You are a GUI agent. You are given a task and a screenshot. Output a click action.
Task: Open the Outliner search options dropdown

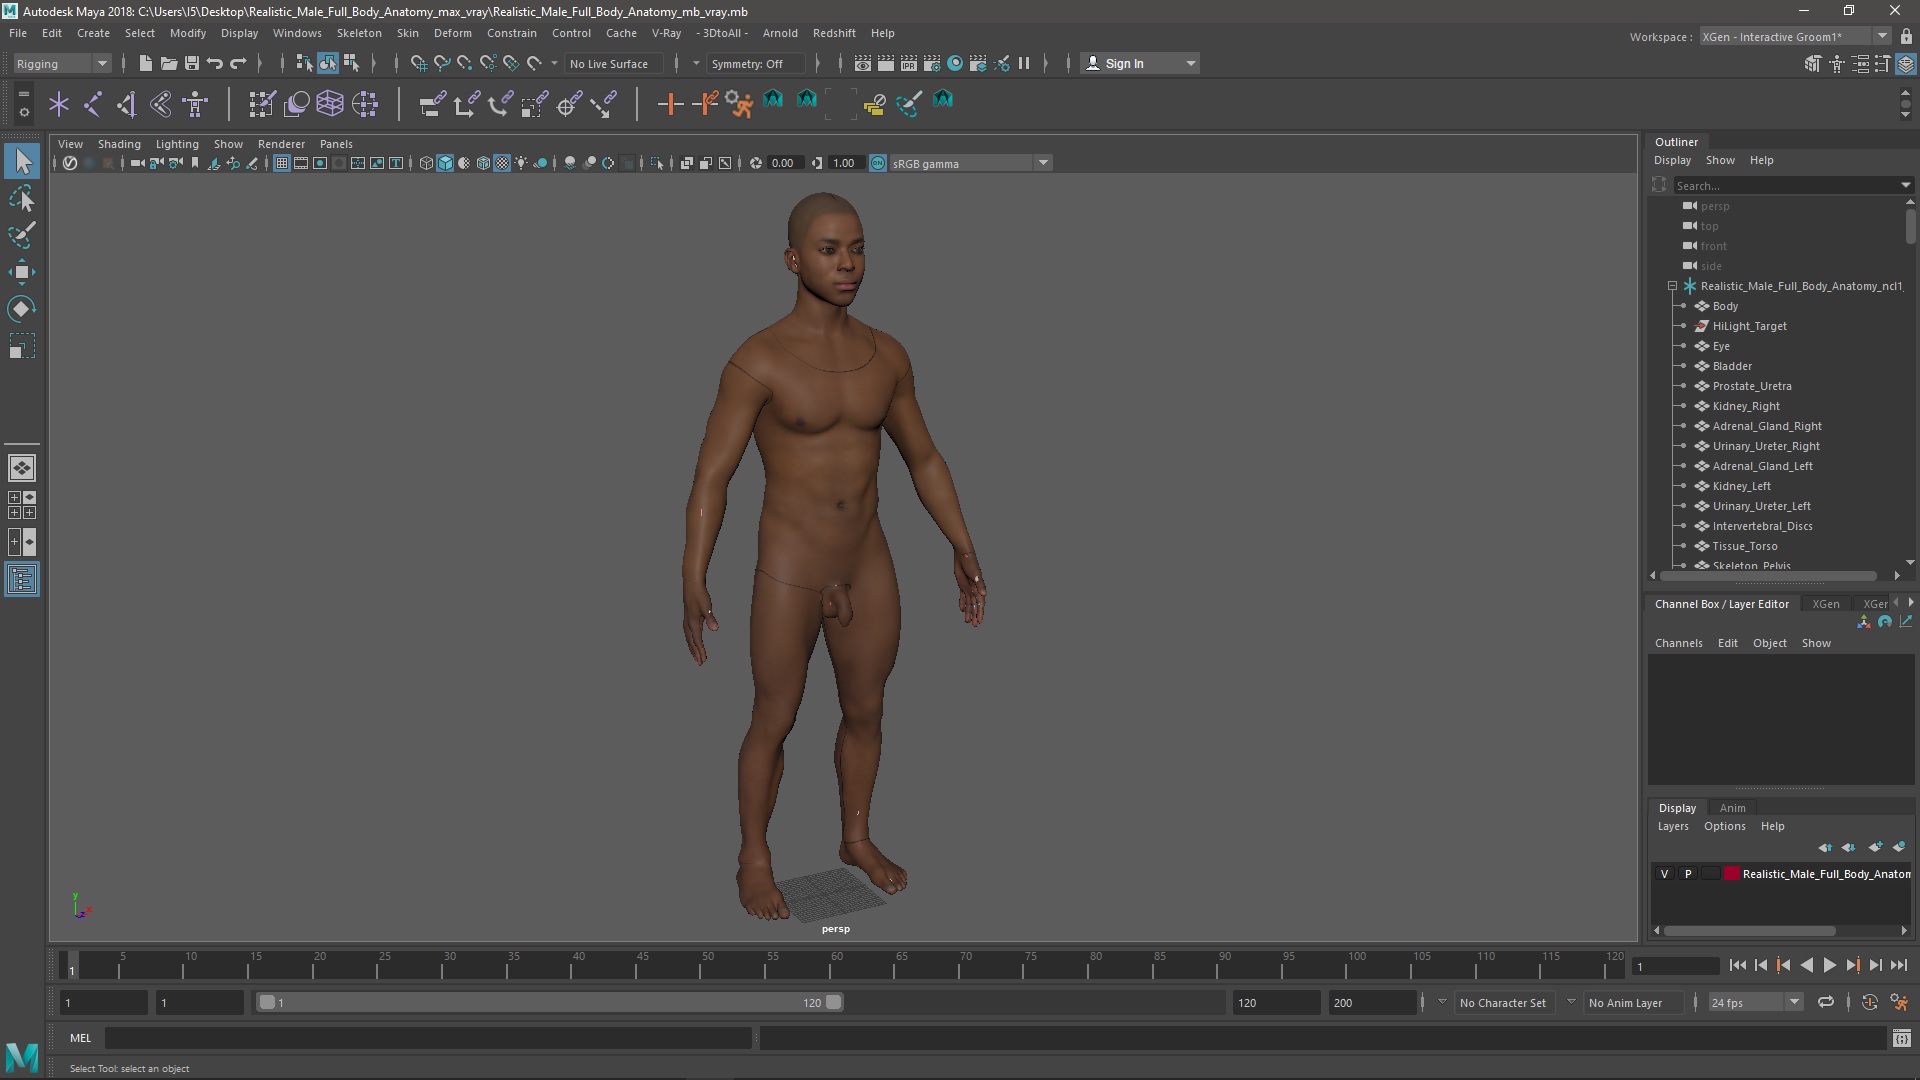coord(1905,185)
